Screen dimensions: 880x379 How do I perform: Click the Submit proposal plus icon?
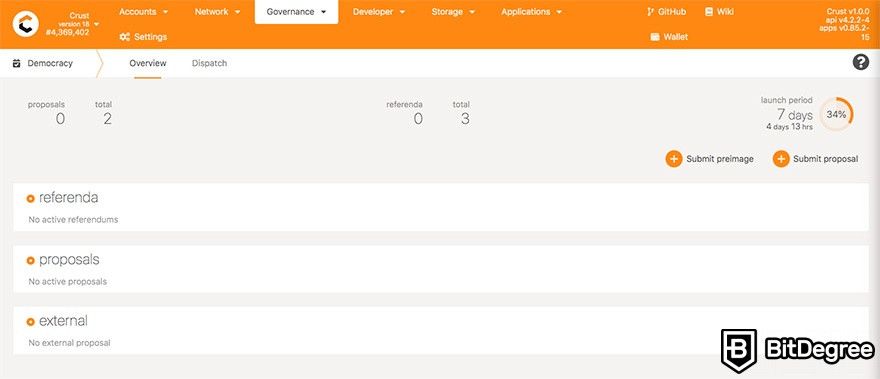781,159
